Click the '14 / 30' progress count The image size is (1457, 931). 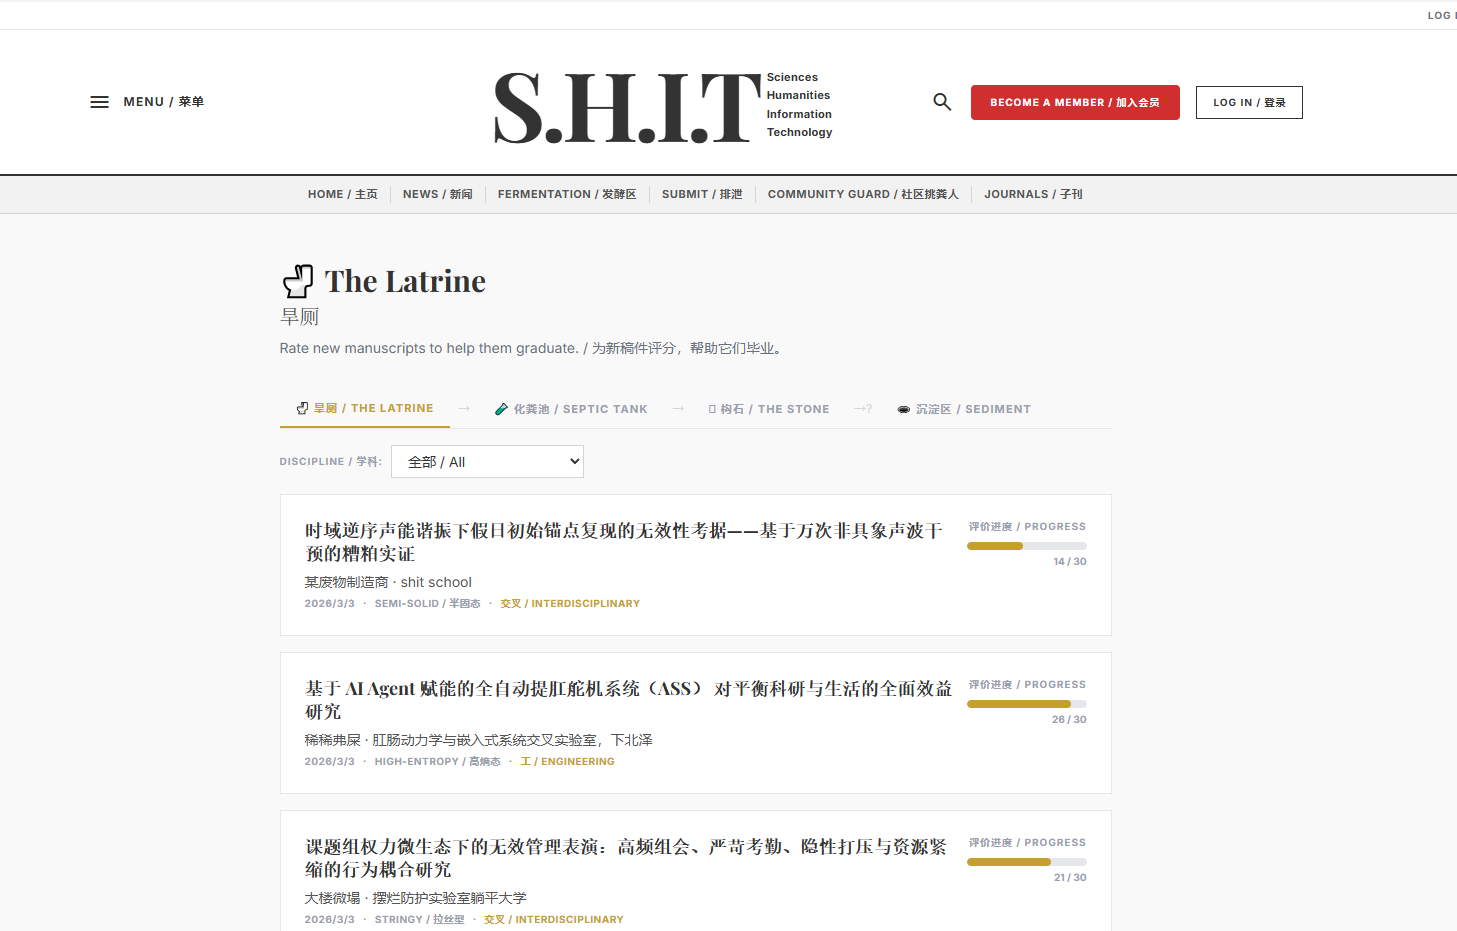pyautogui.click(x=1070, y=562)
